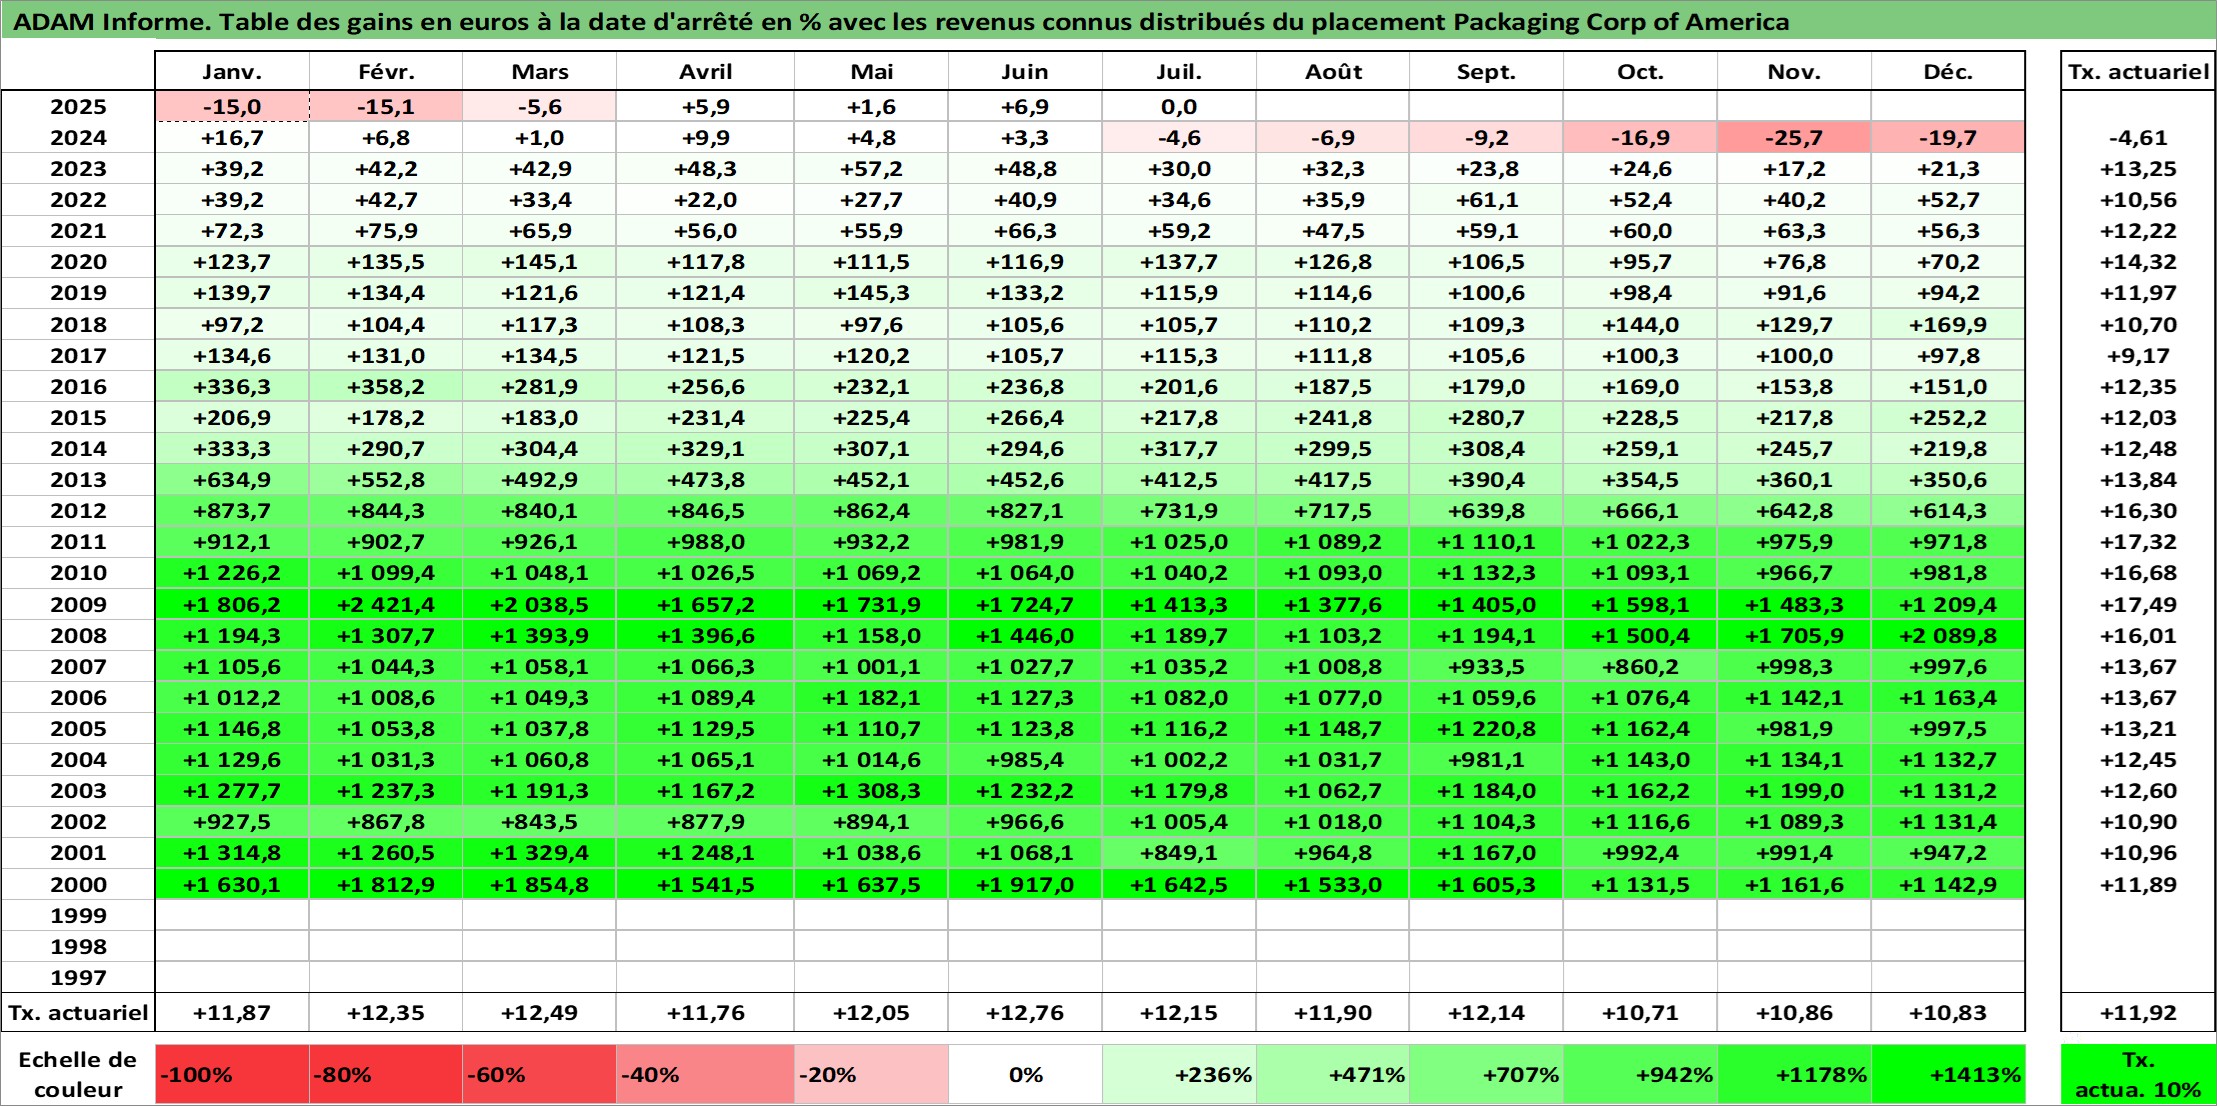
Task: Click the table title mentioning Packaging Corp of America
Action: click(900, 21)
